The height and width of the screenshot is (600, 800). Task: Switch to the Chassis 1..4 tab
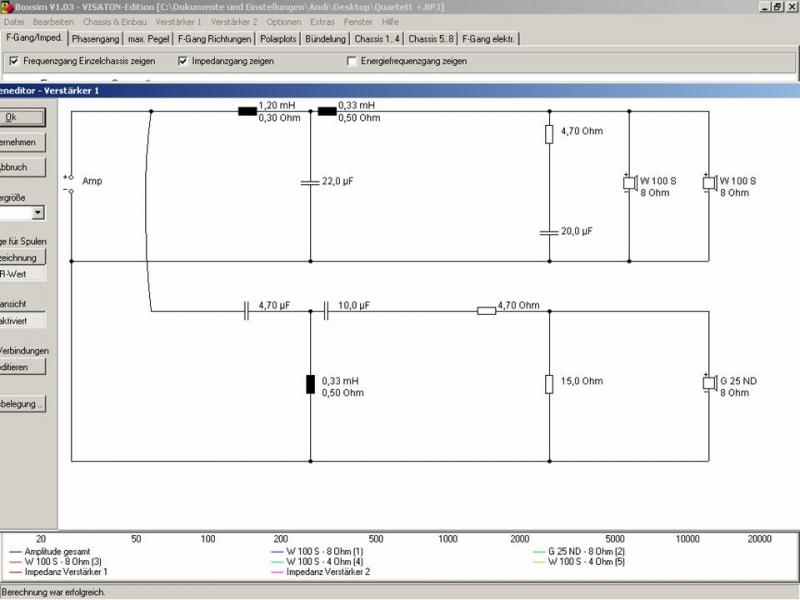(377, 39)
